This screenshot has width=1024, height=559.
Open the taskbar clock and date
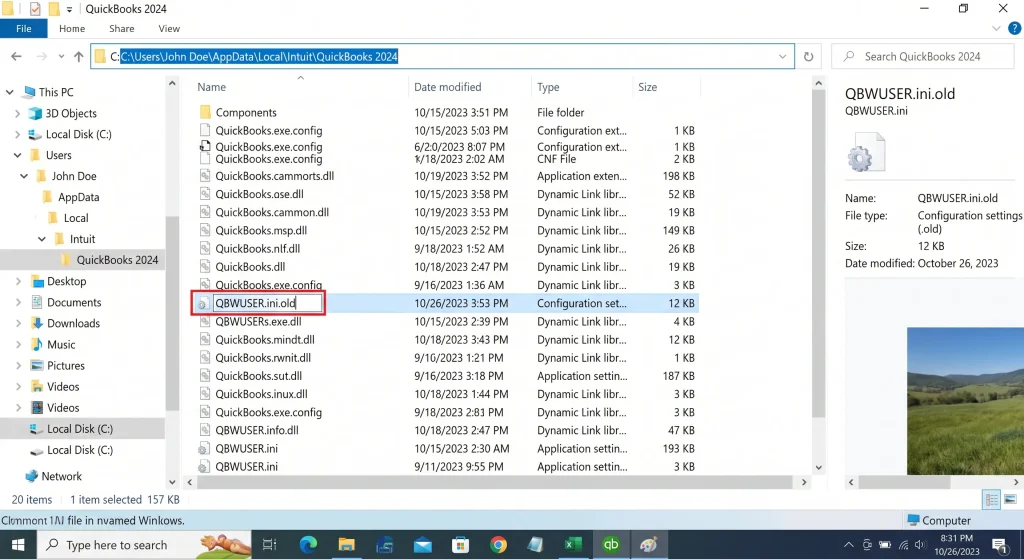(x=957, y=545)
